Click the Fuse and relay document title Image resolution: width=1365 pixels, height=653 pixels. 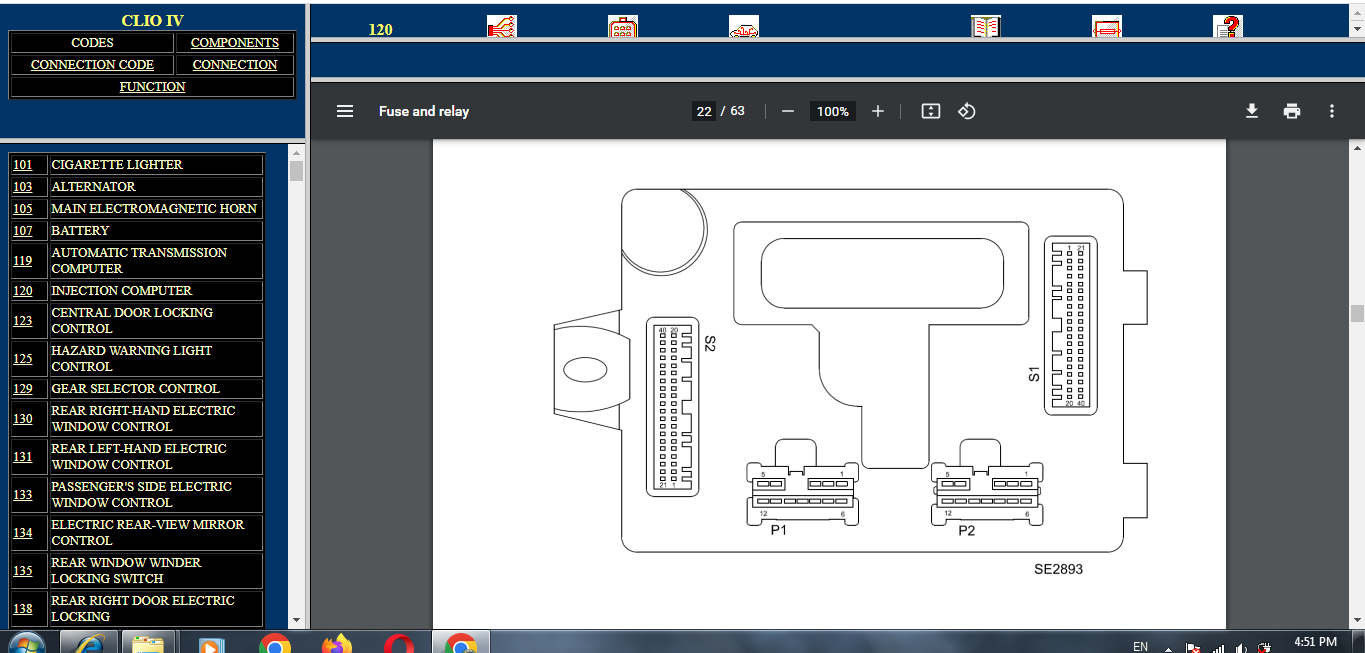pyautogui.click(x=424, y=111)
